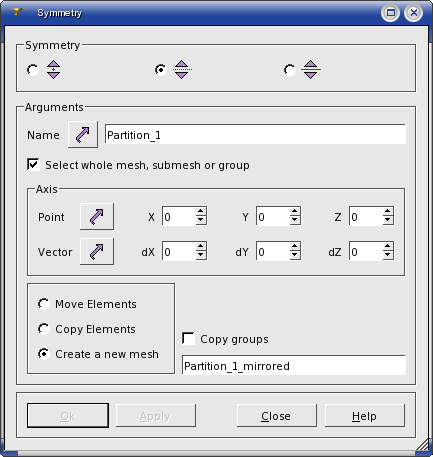
Task: Click the Point selection arrow button
Action: tap(97, 216)
